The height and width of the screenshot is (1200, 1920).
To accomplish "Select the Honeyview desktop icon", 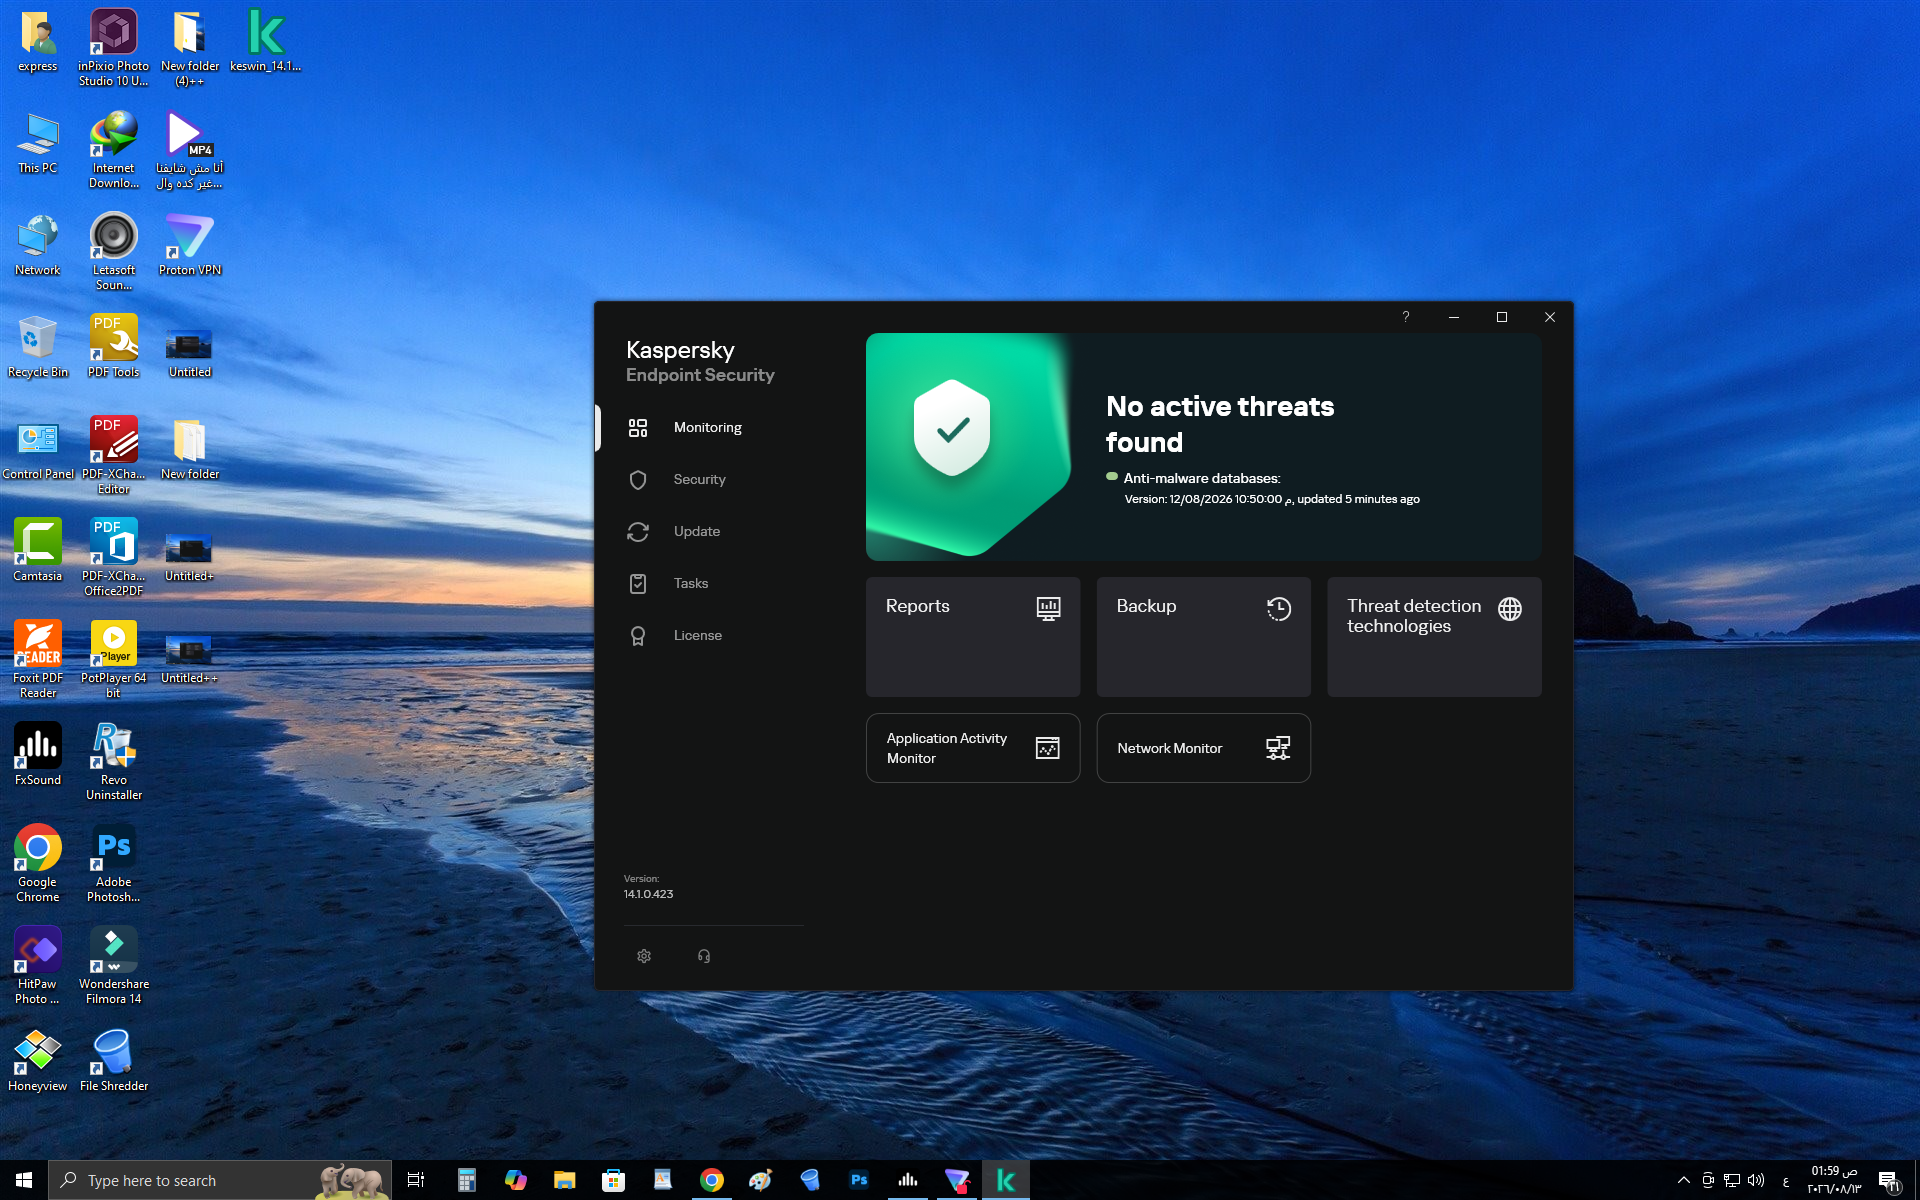I will tap(37, 1060).
